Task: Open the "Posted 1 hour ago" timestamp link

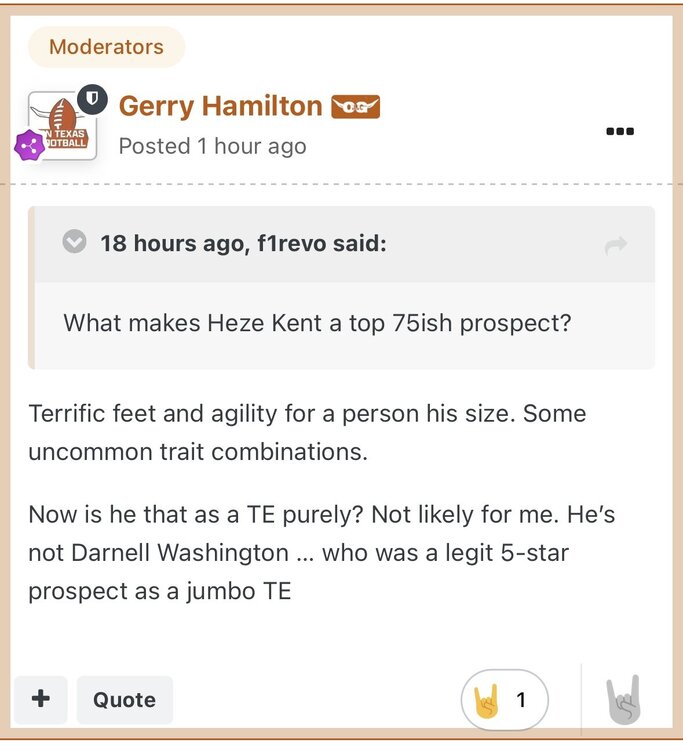Action: [x=212, y=146]
